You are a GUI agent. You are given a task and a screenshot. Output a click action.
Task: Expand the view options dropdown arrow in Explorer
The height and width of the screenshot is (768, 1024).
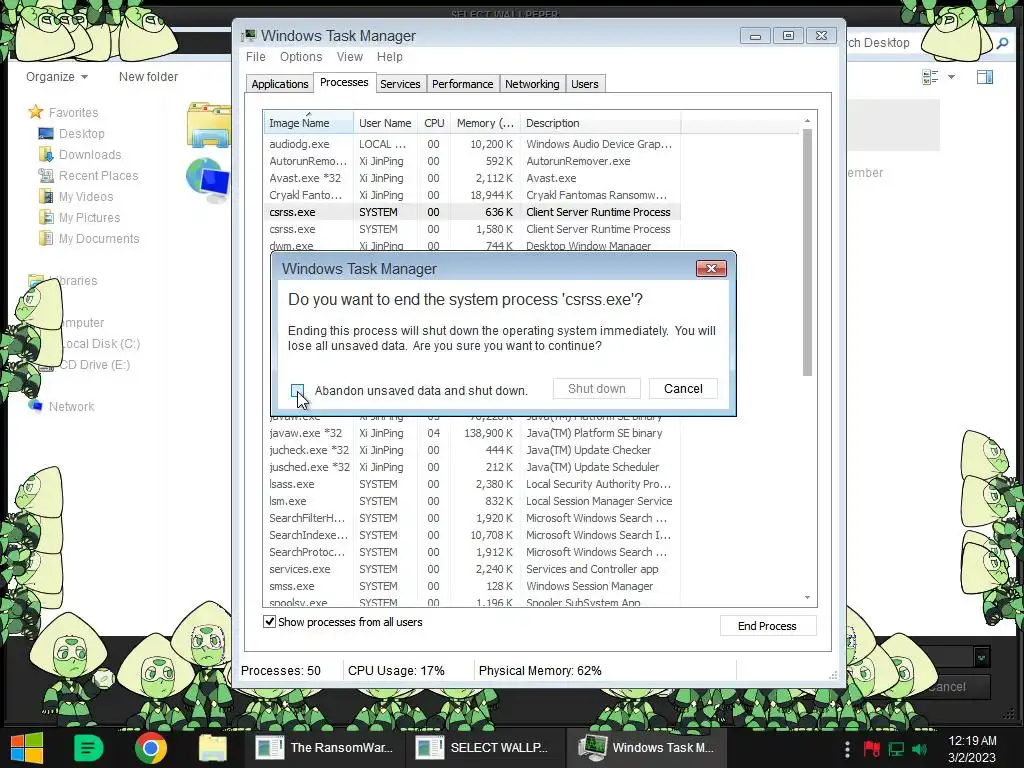click(952, 77)
